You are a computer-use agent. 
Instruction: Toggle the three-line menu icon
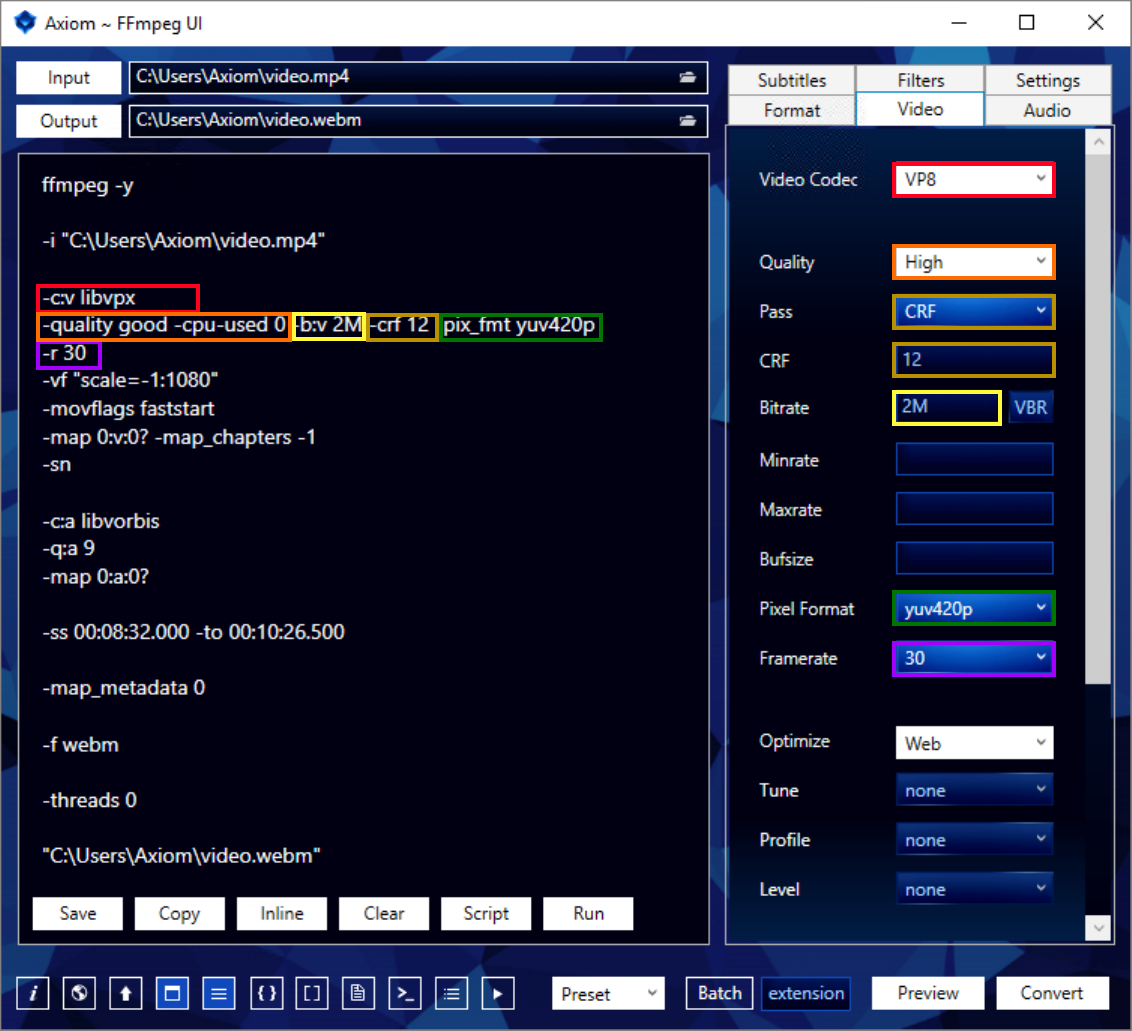(219, 993)
